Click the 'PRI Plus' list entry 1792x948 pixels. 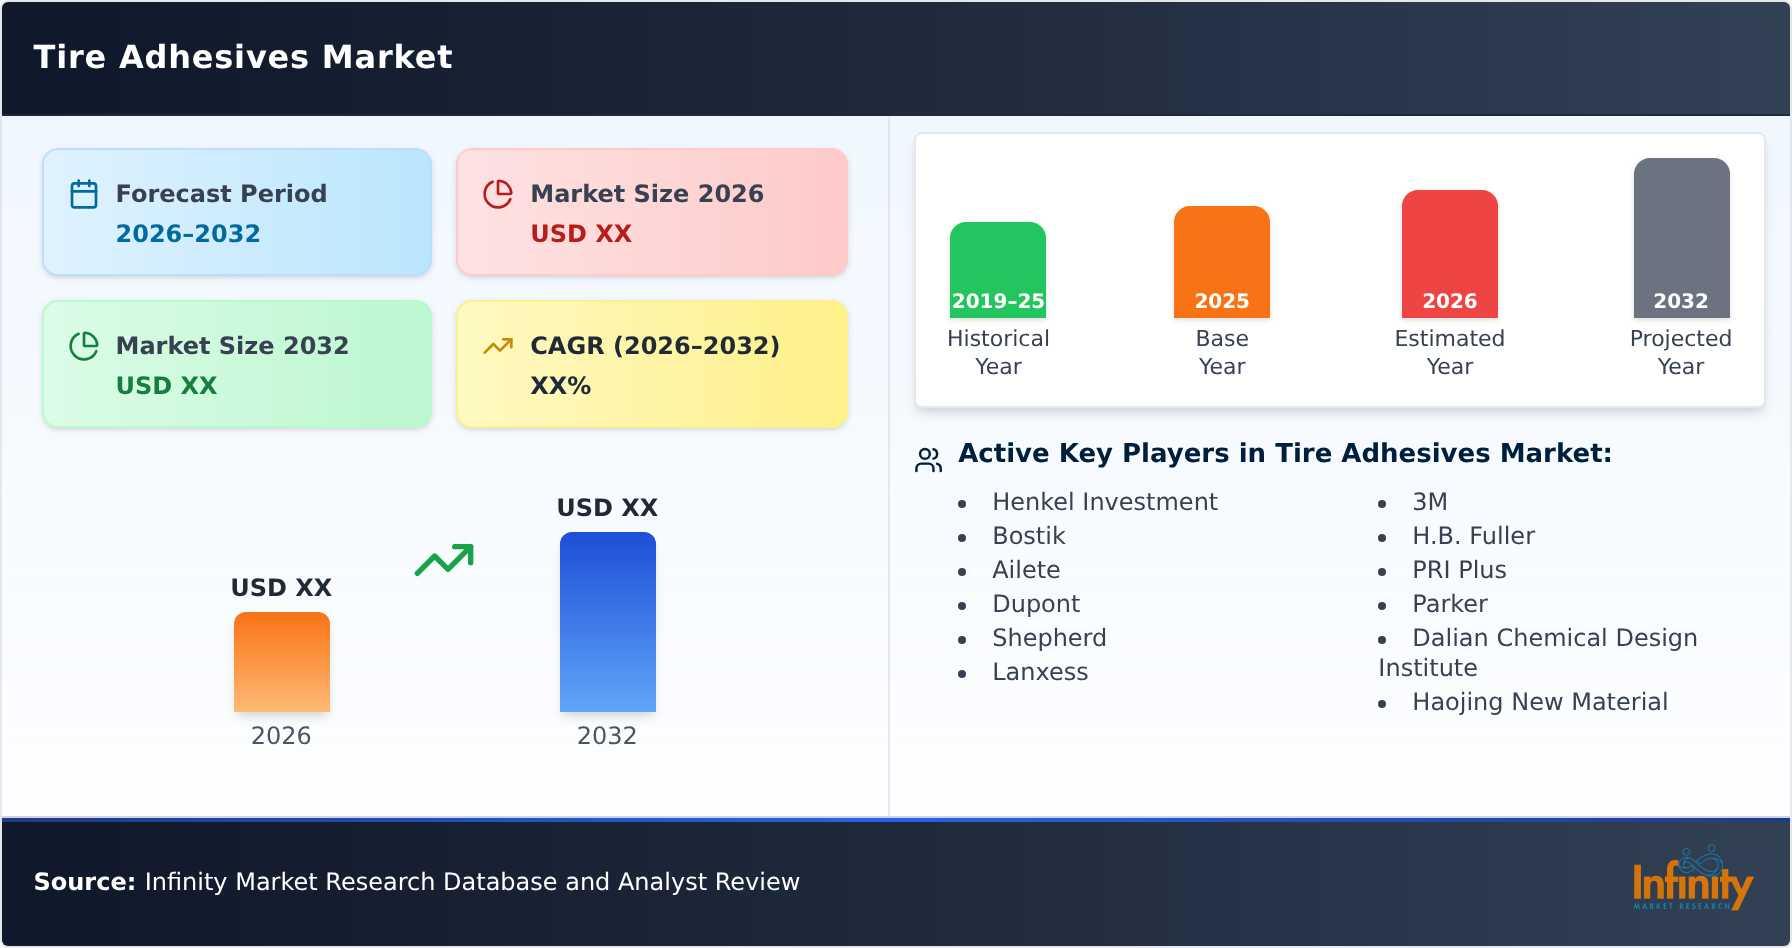(x=1459, y=570)
